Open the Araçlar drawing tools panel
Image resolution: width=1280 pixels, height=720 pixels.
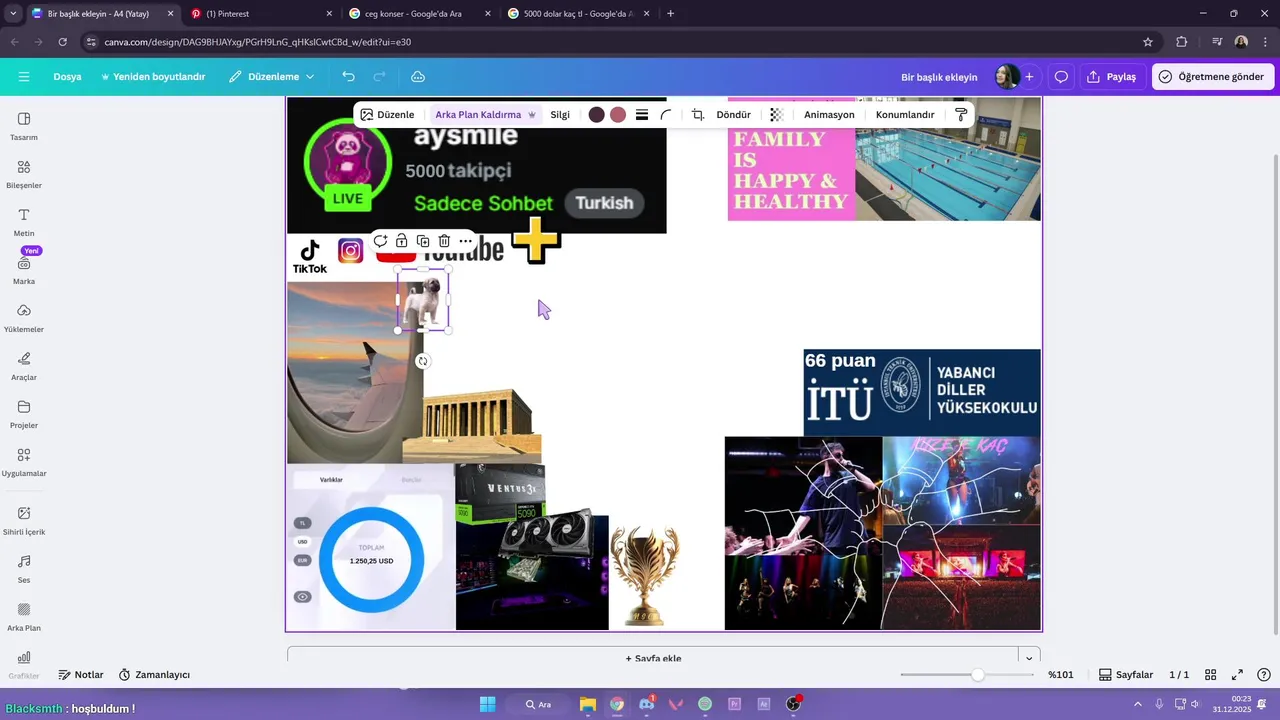(24, 366)
